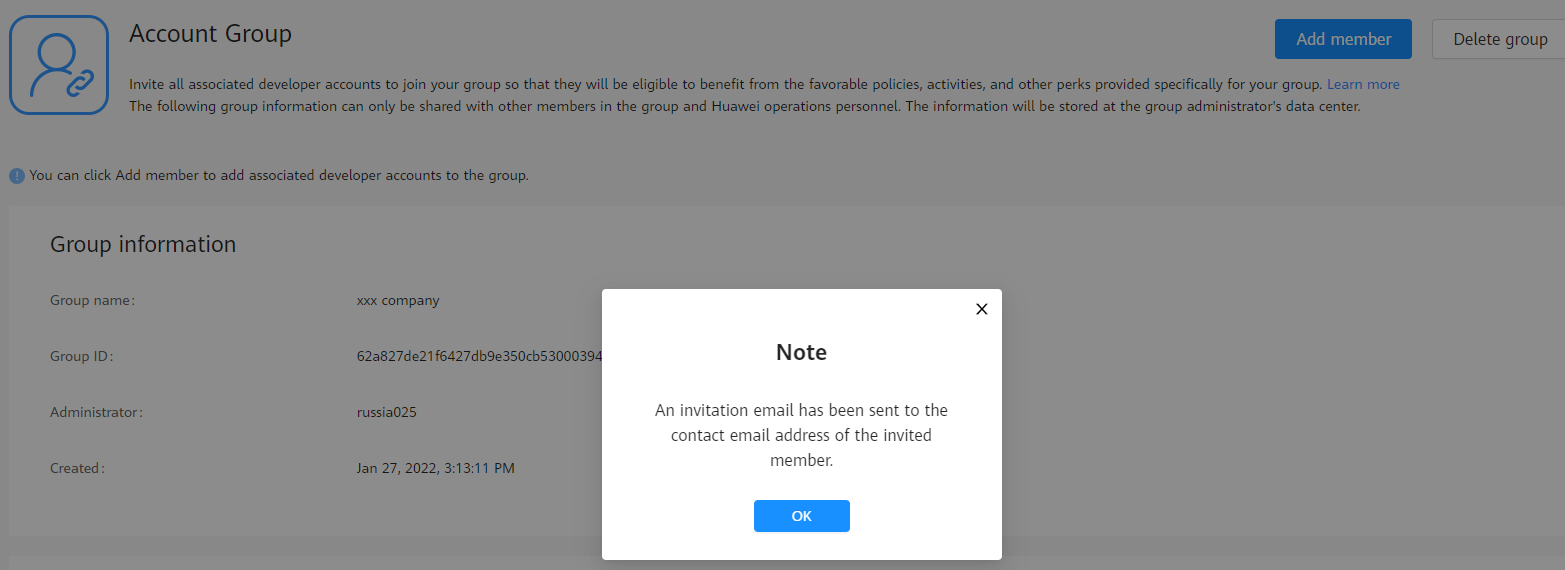This screenshot has height=570, width=1565.
Task: Click the Delete group button
Action: 1499,39
